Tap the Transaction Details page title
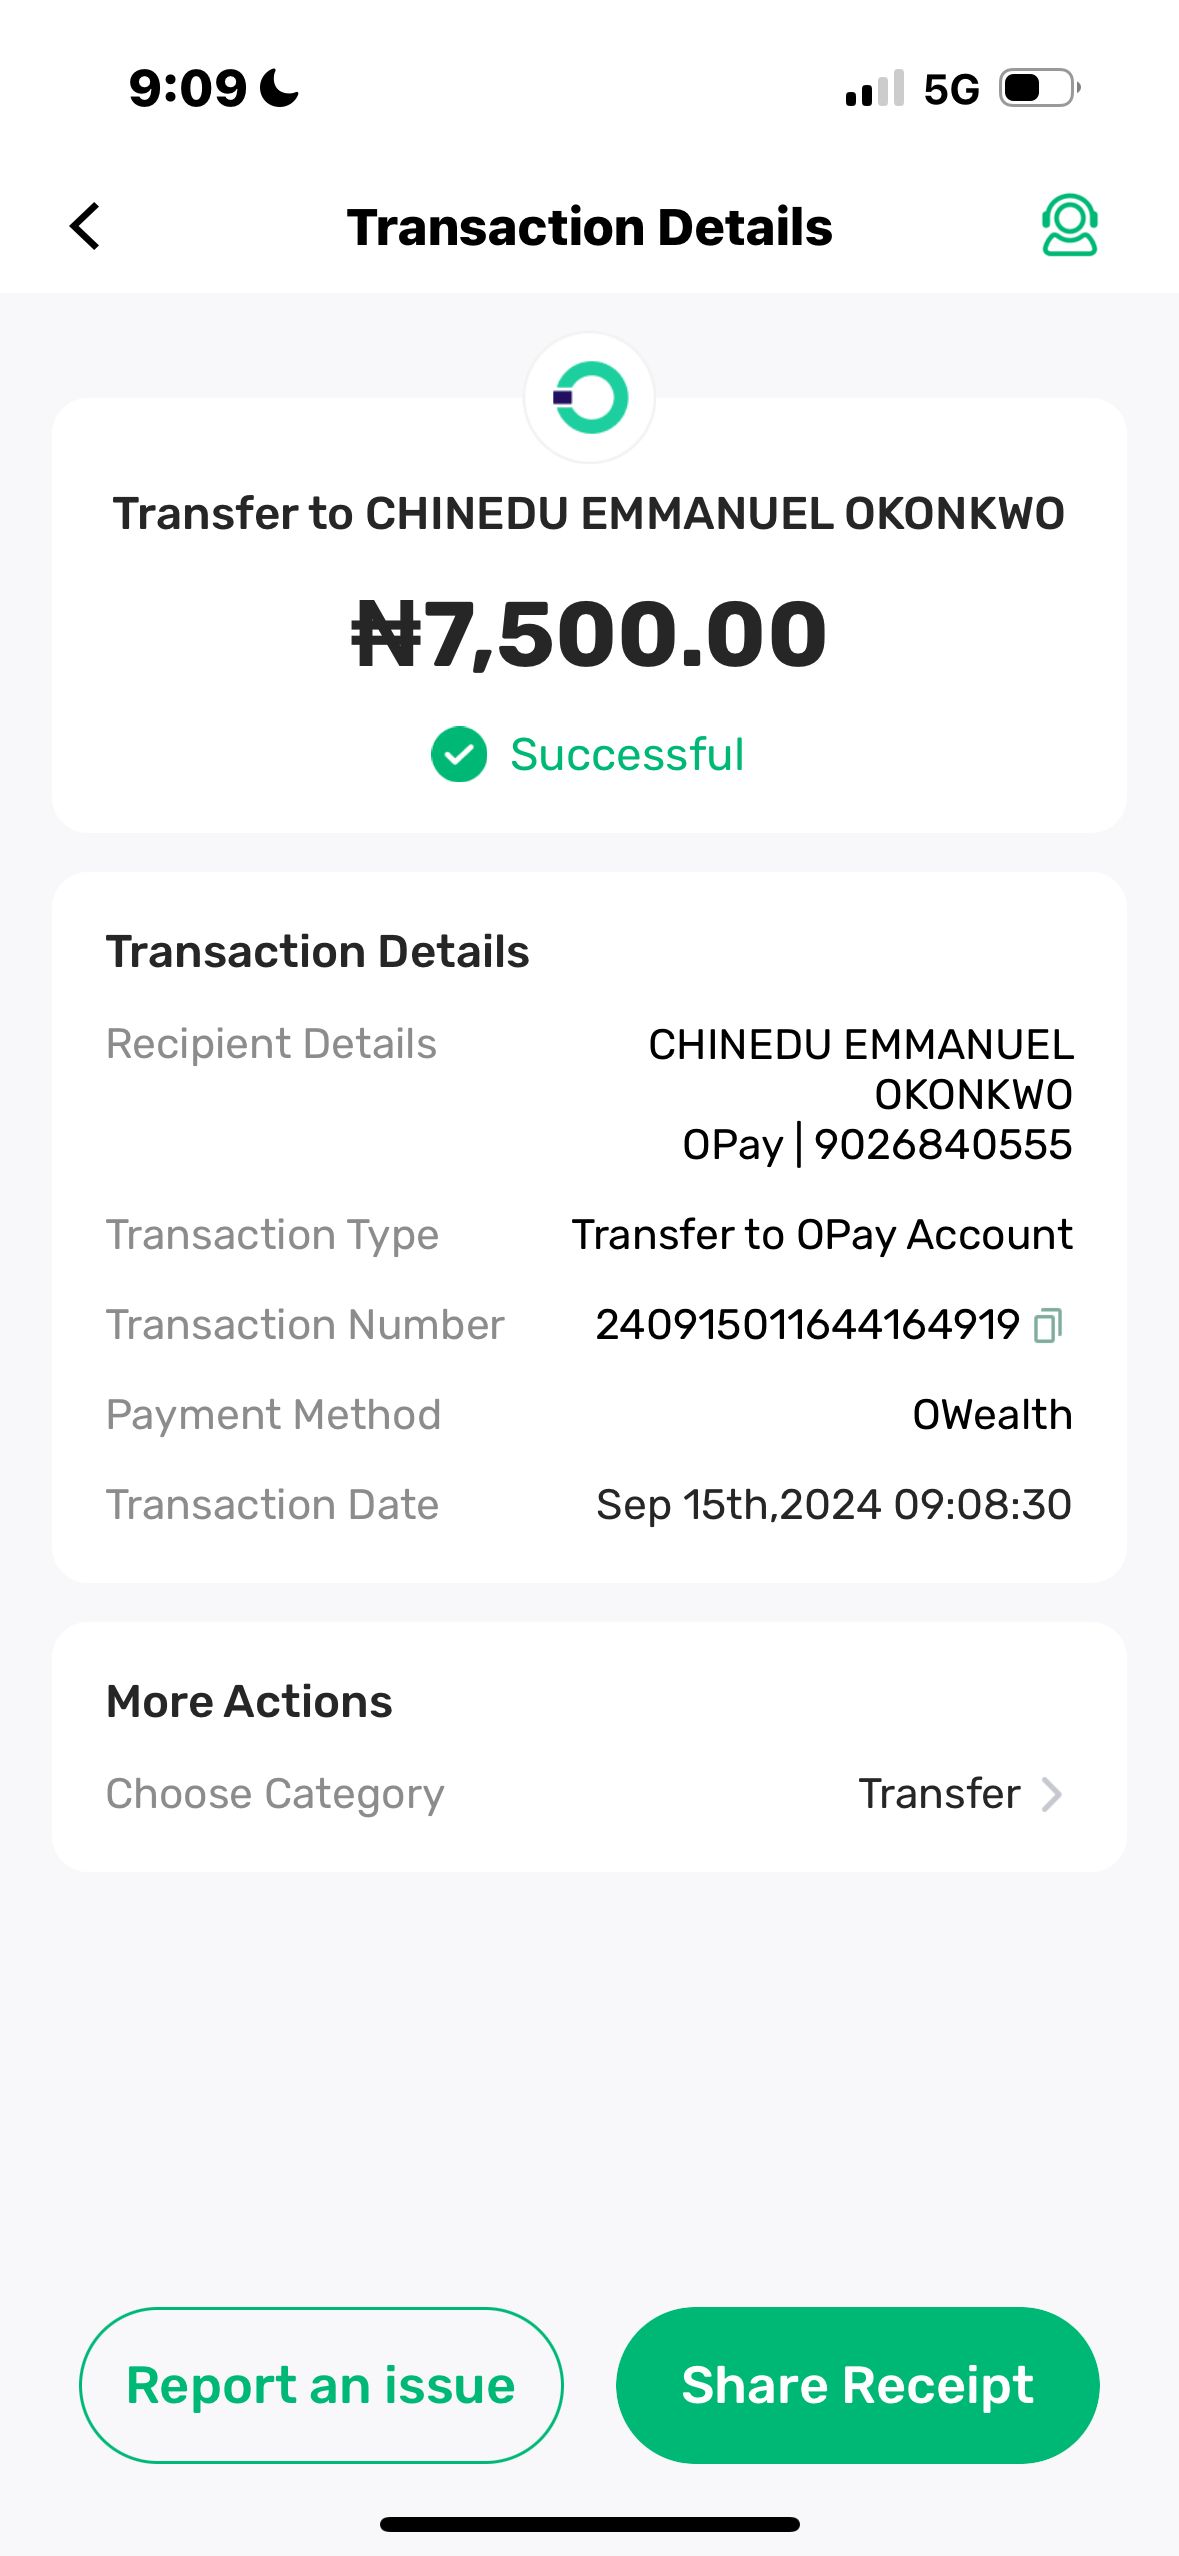This screenshot has height=2556, width=1179. (589, 227)
